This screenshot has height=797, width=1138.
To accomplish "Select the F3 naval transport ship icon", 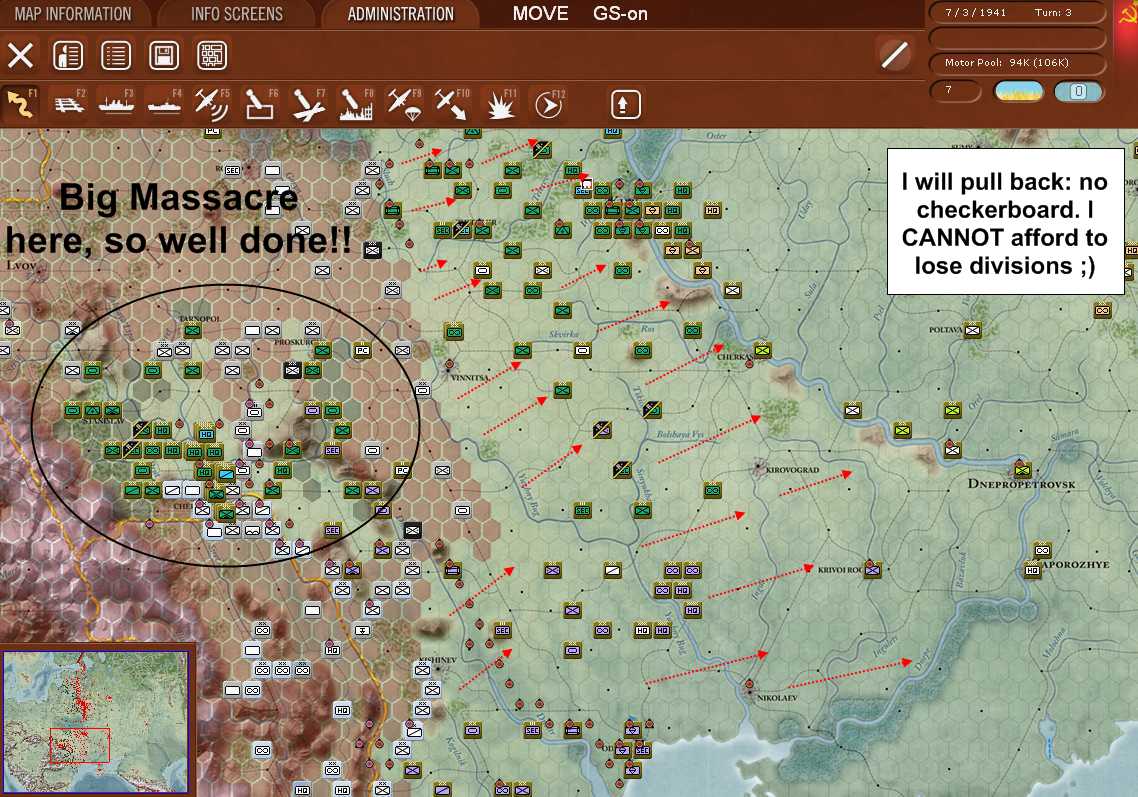I will click(x=116, y=104).
